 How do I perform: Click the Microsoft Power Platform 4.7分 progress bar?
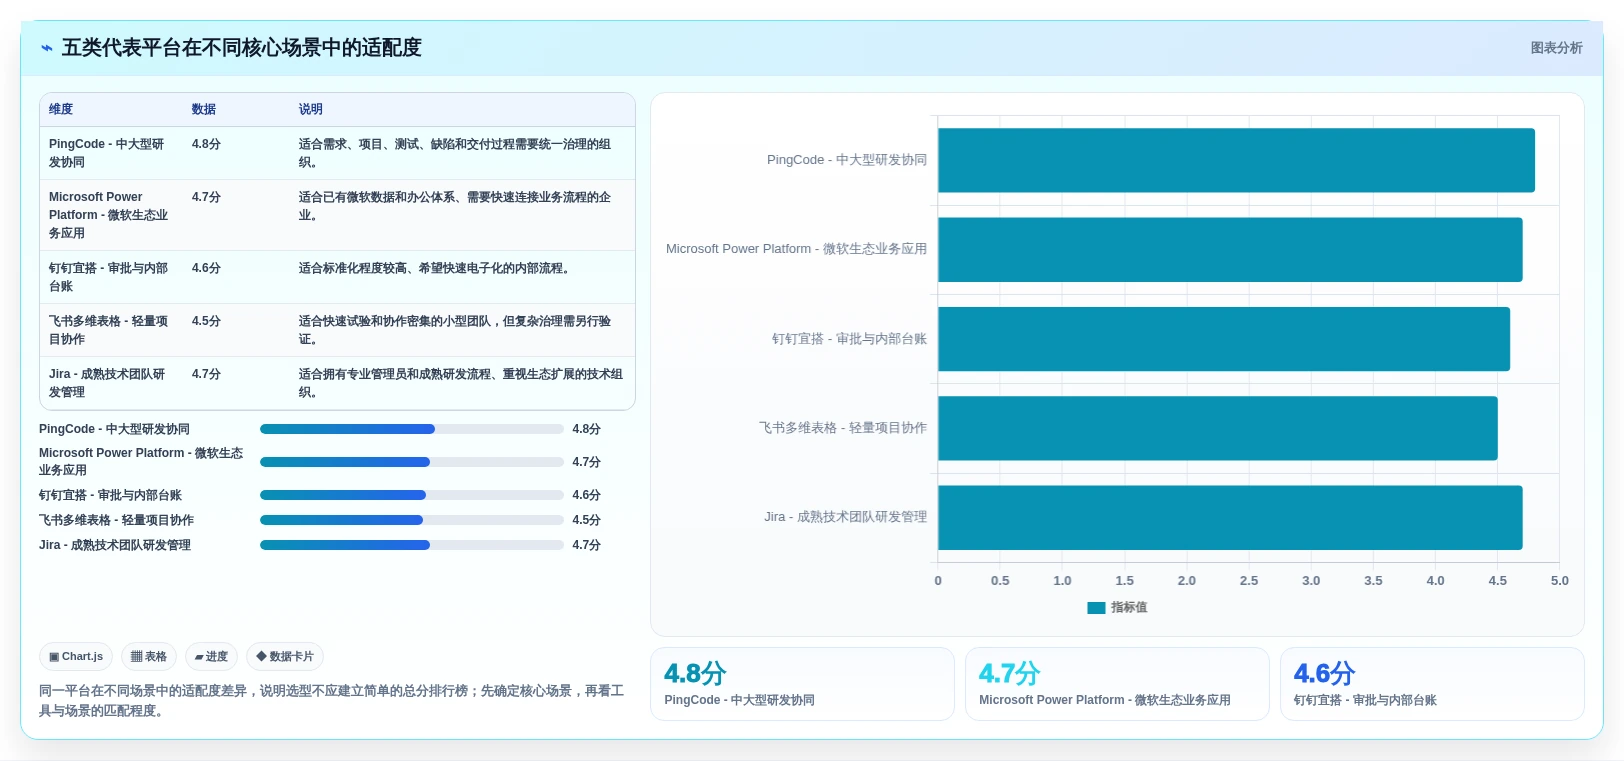tap(411, 462)
